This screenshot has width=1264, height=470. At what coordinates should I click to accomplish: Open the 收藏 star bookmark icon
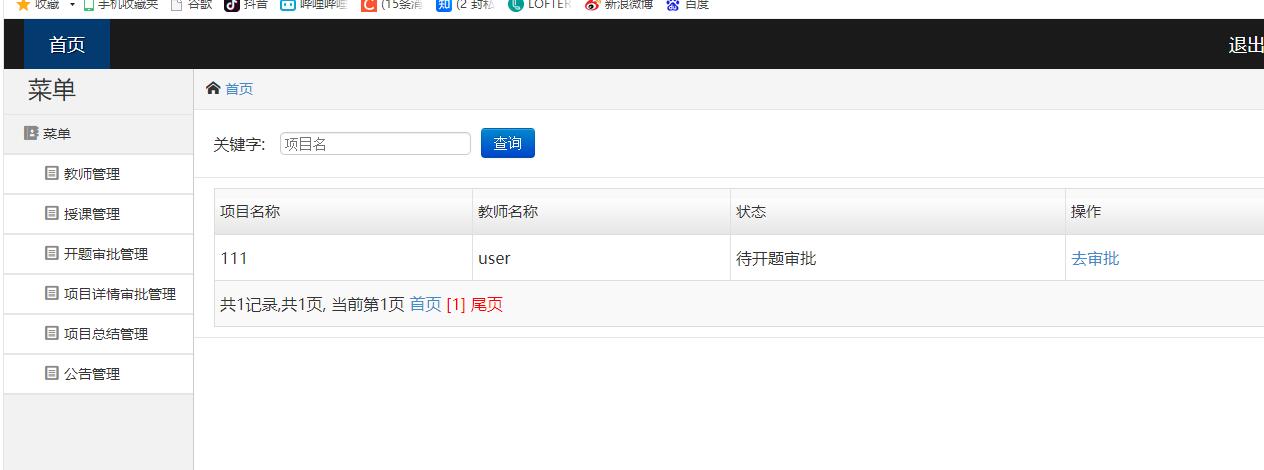pos(23,5)
